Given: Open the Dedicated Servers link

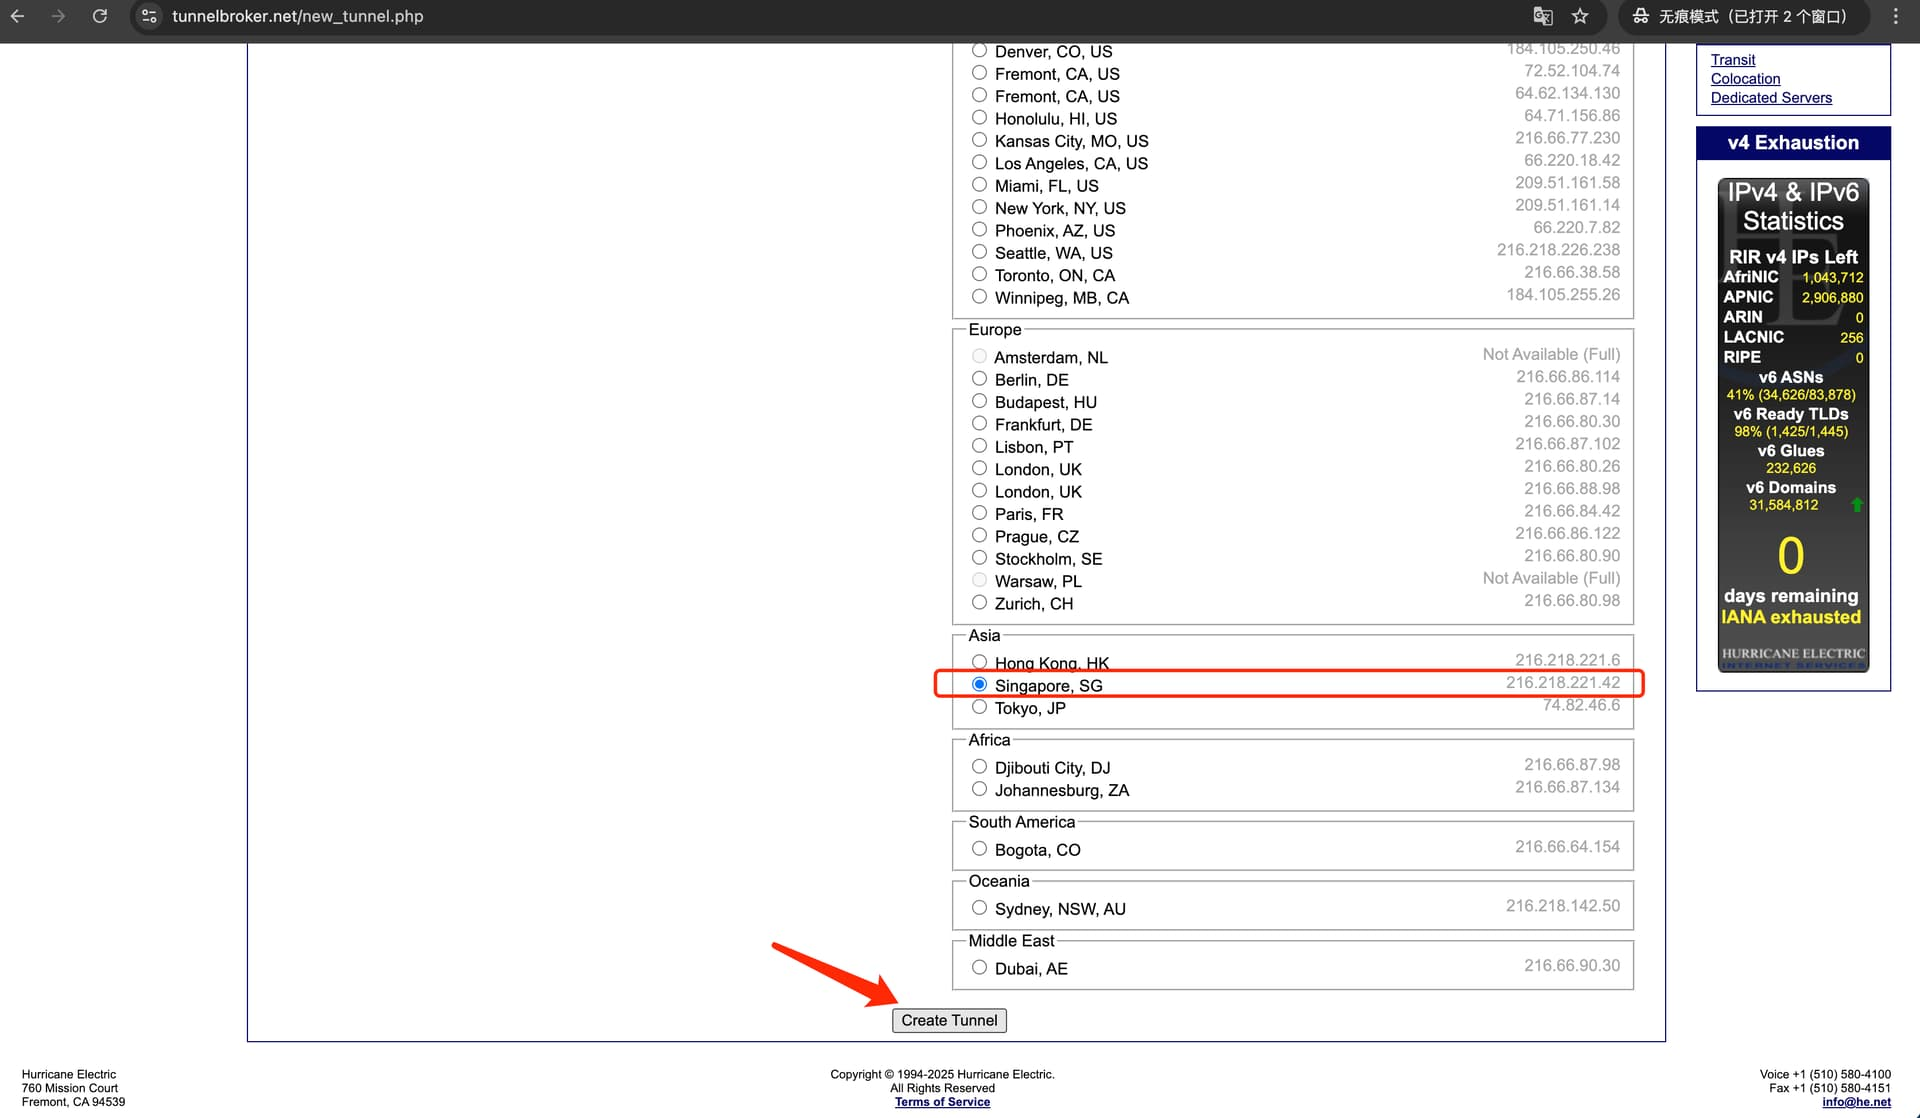Looking at the screenshot, I should click(x=1771, y=98).
